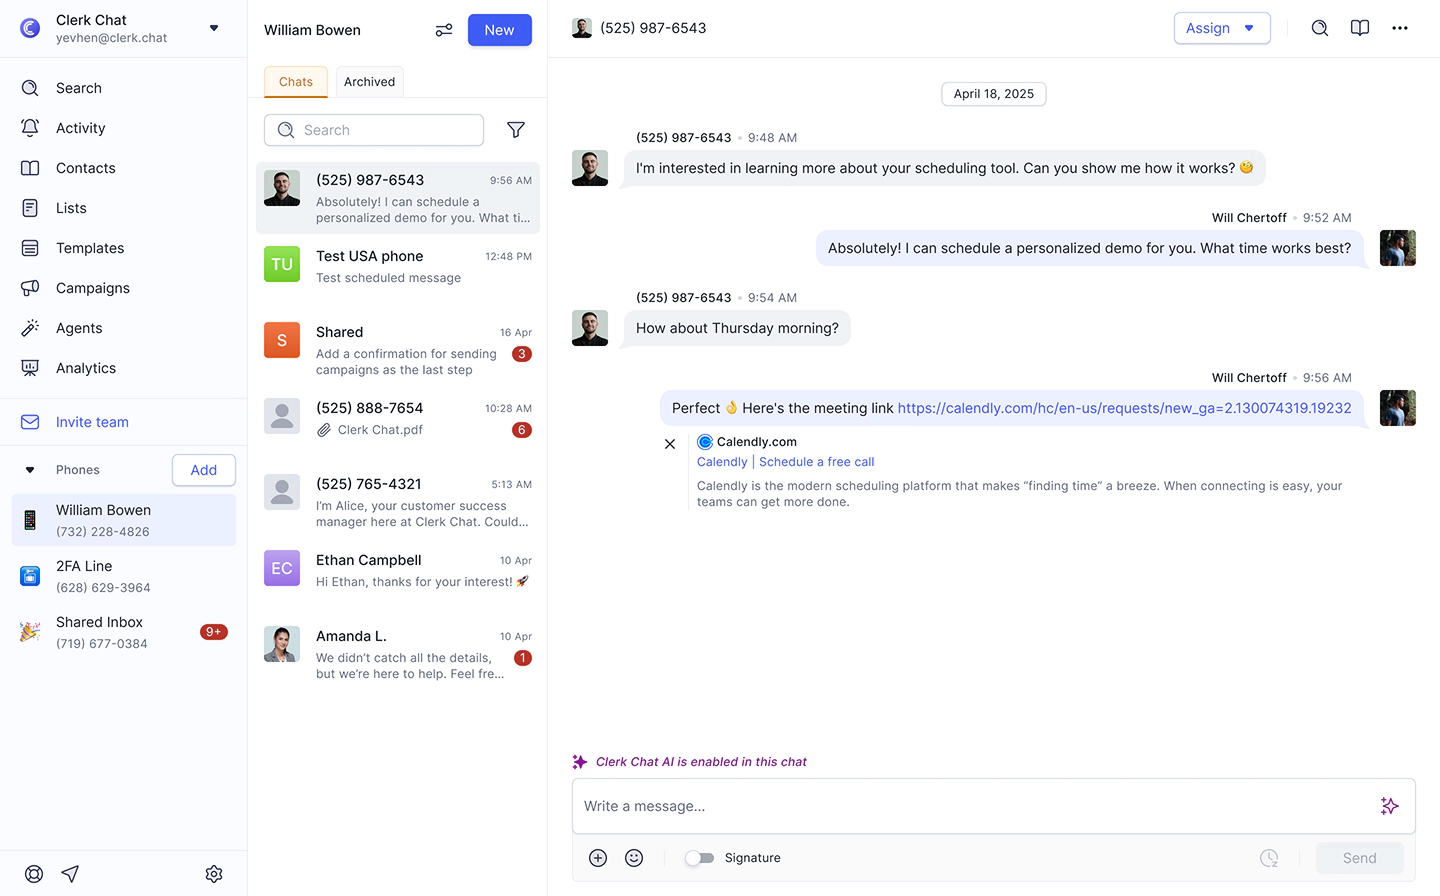Viewport: 1440px width, 896px height.
Task: Open the three-dots more options menu
Action: coord(1400,28)
